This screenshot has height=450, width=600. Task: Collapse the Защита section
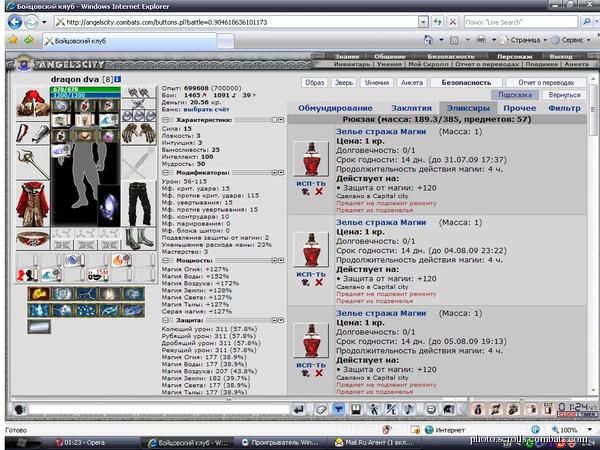click(x=166, y=320)
